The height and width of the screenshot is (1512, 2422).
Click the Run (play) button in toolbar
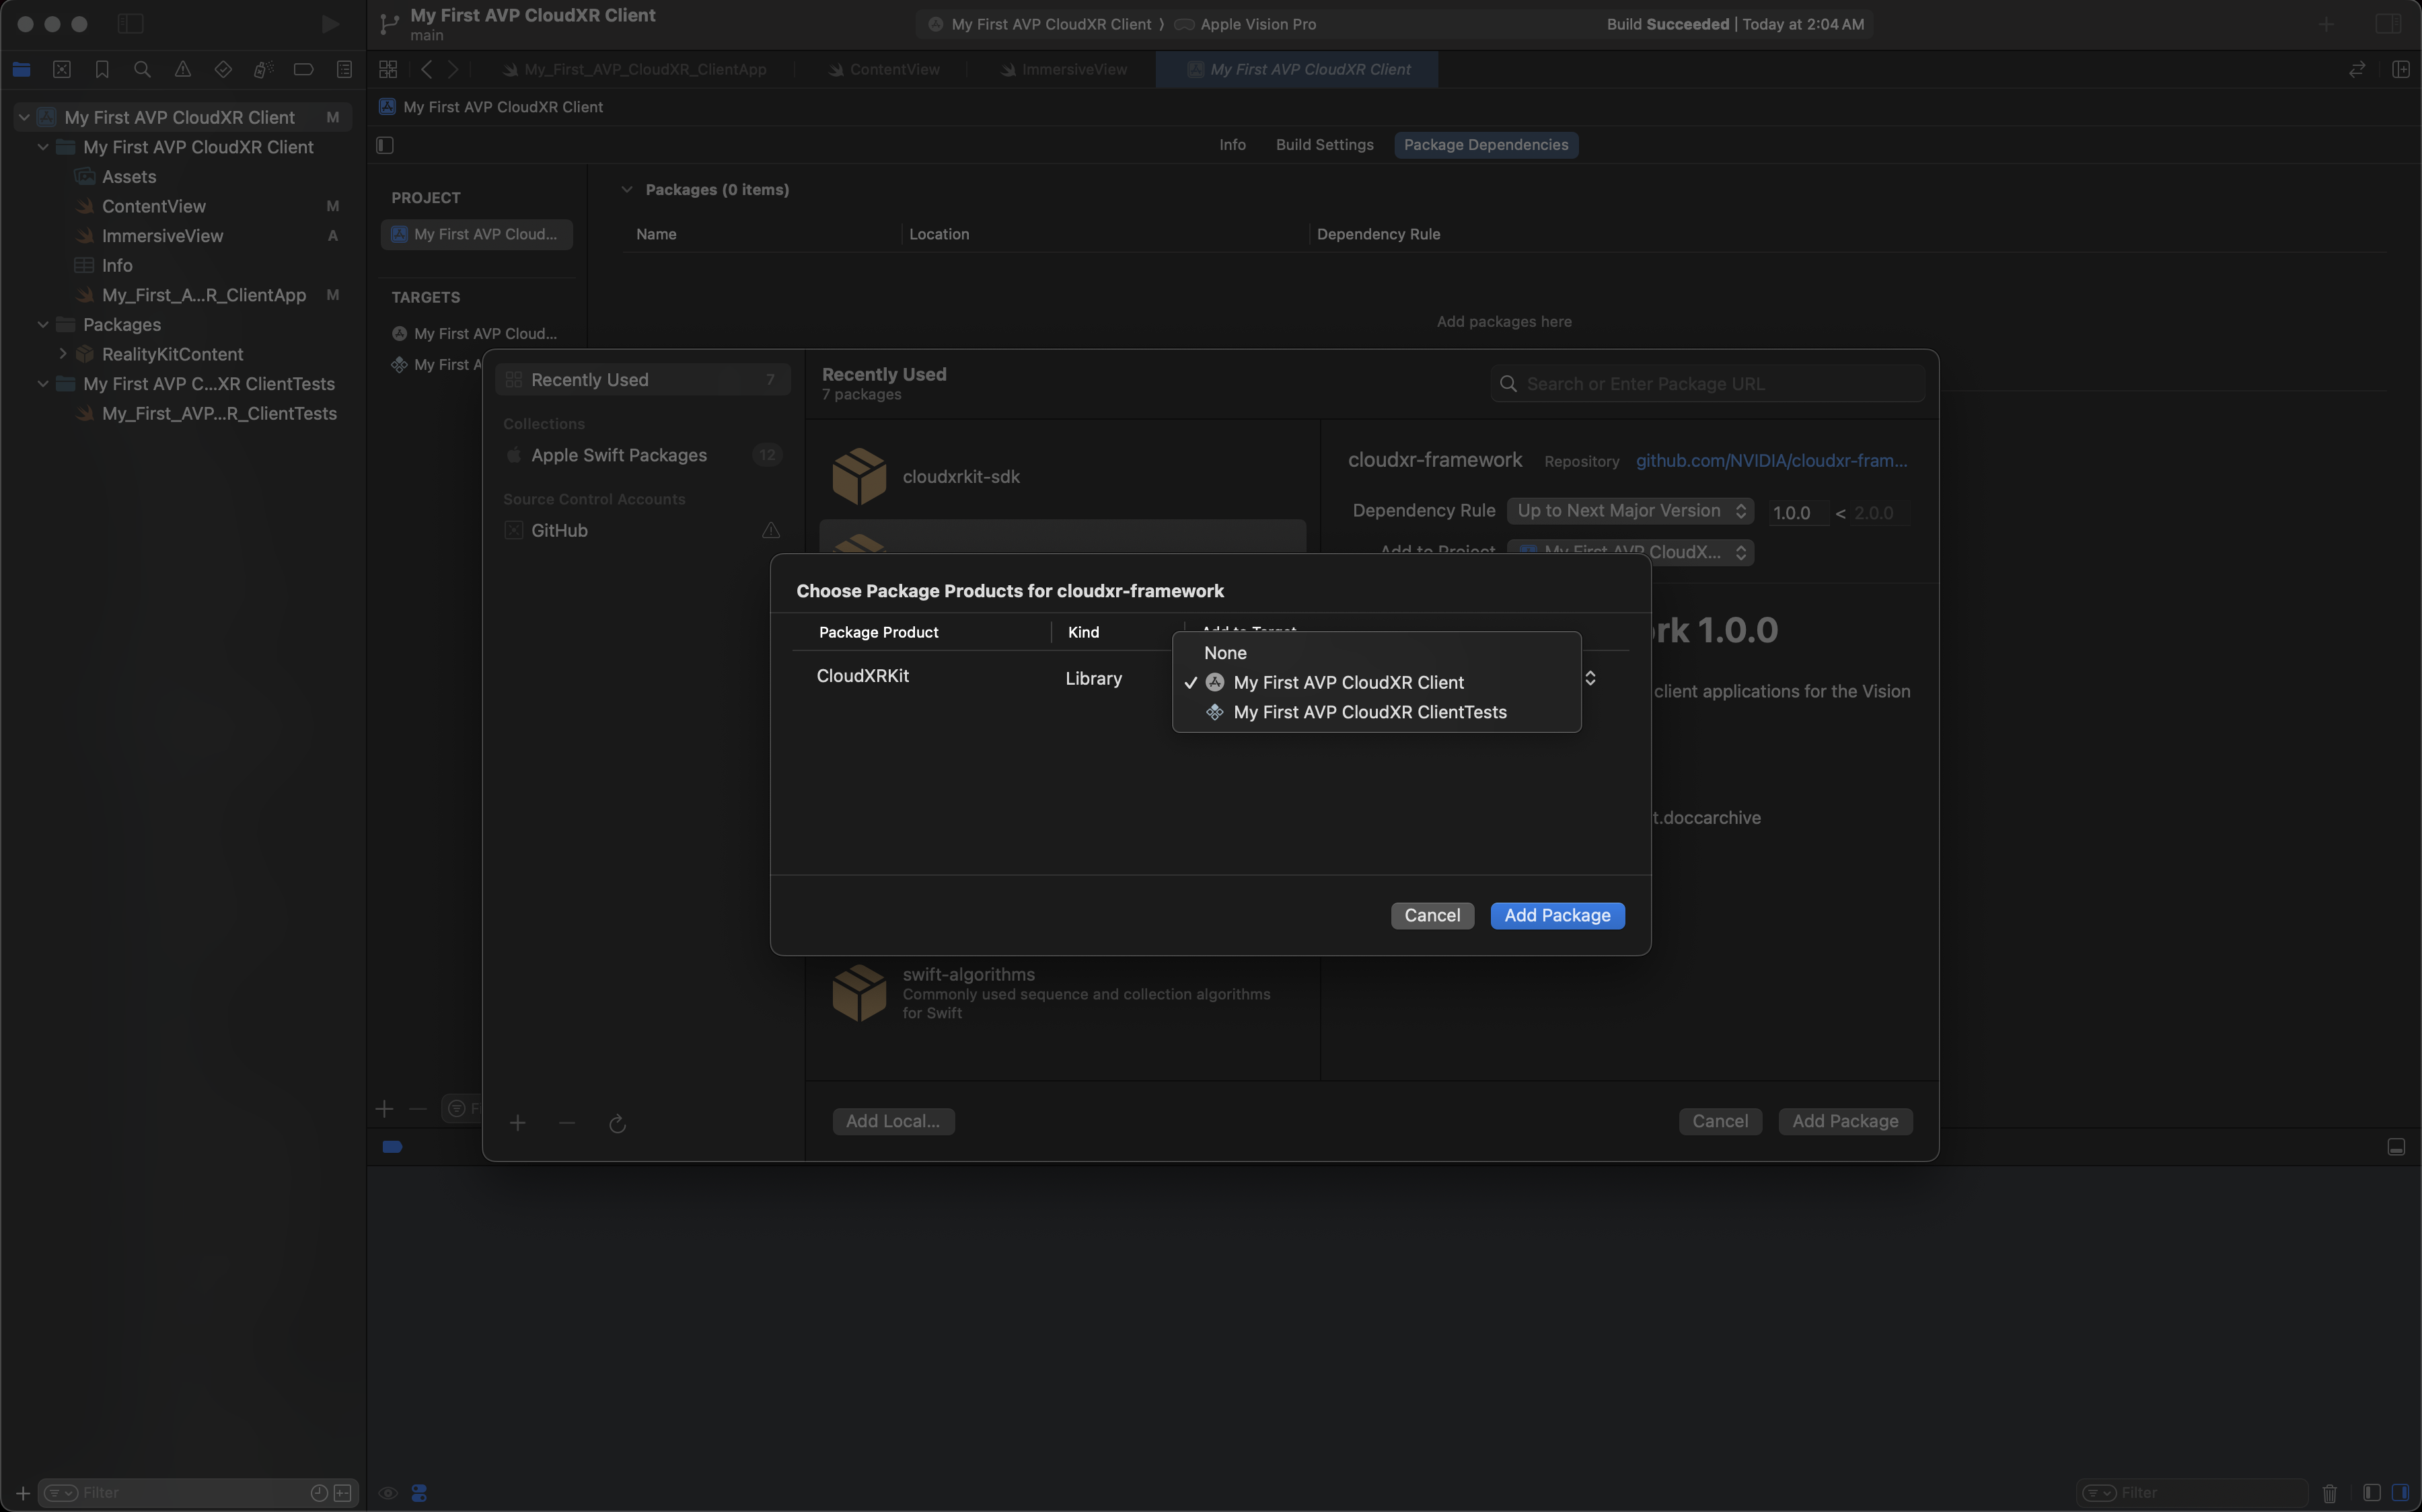[329, 24]
